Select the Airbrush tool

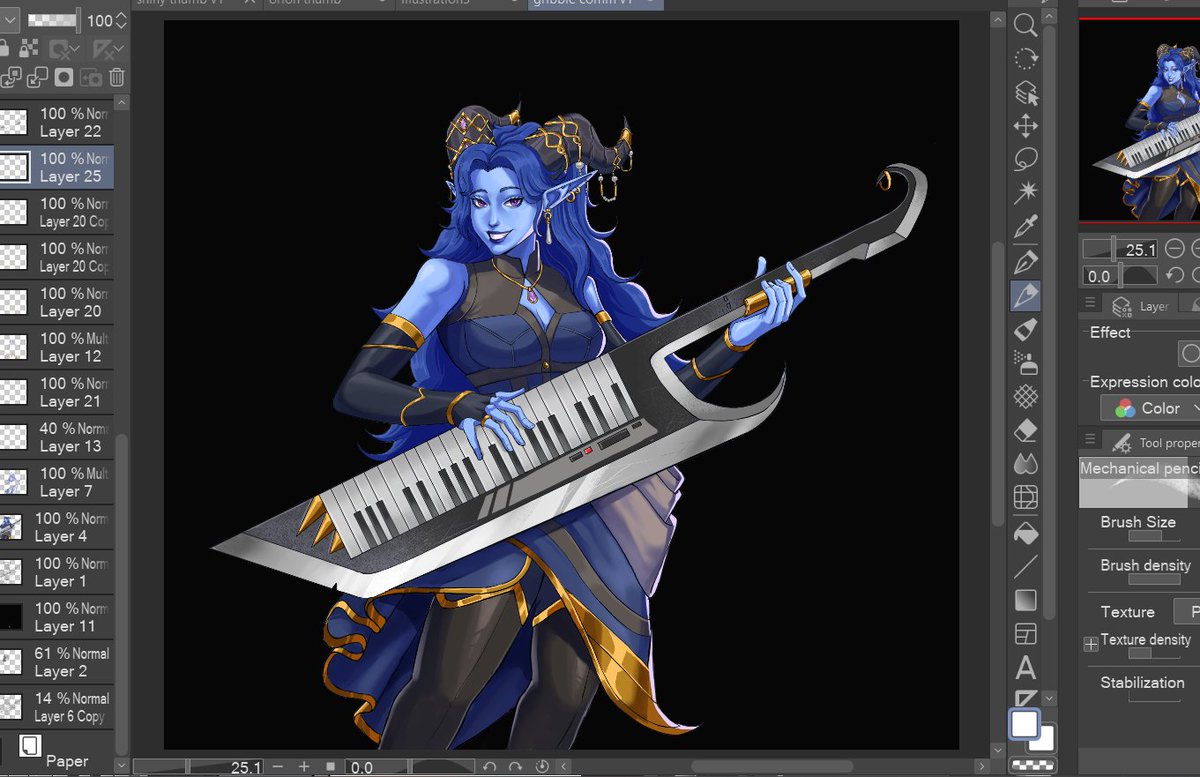(x=1025, y=362)
